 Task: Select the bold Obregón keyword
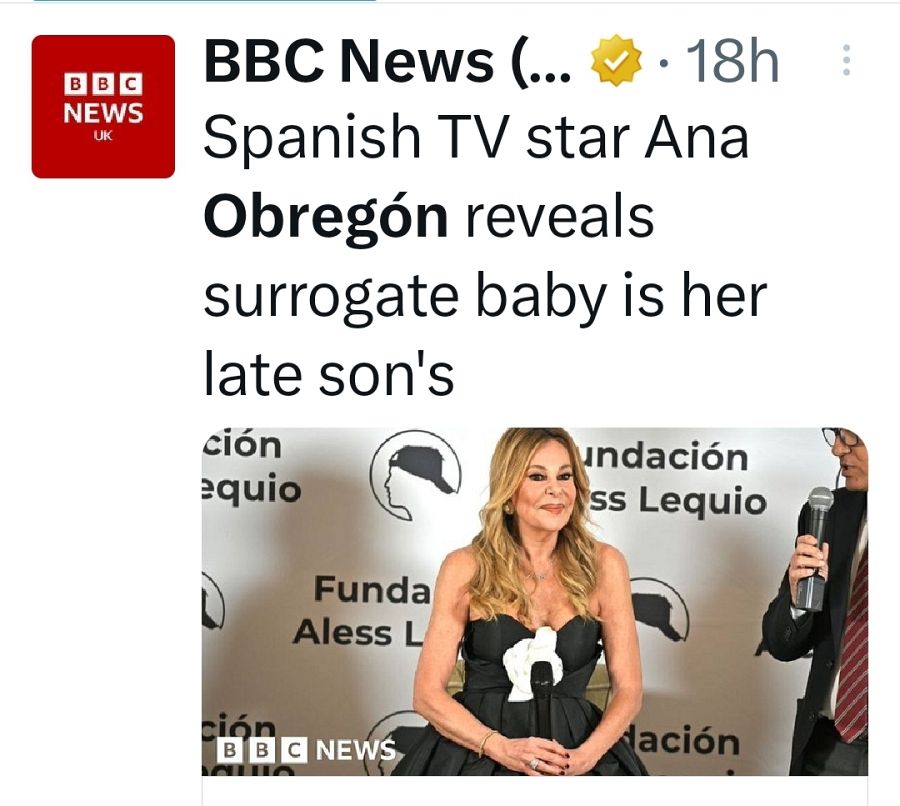tap(325, 216)
